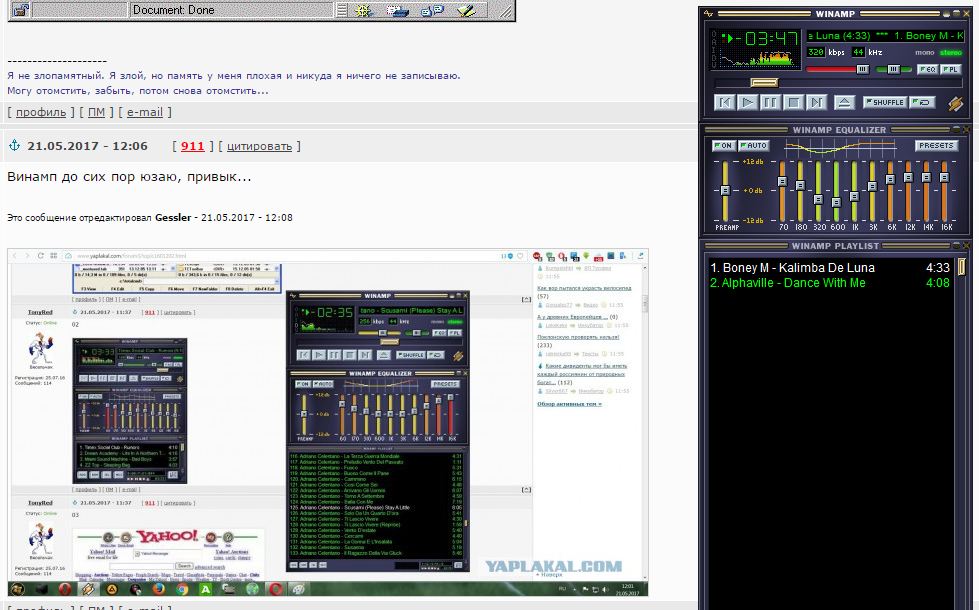Open the upper ПМ private message link
The height and width of the screenshot is (610, 979).
coord(96,112)
